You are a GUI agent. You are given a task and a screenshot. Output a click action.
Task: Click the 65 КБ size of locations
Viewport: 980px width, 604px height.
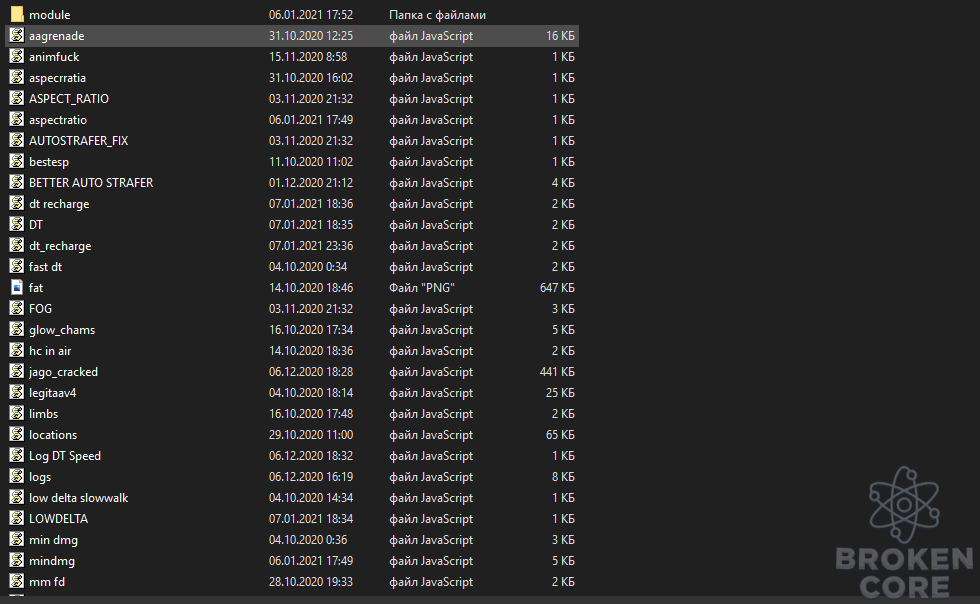pos(560,435)
